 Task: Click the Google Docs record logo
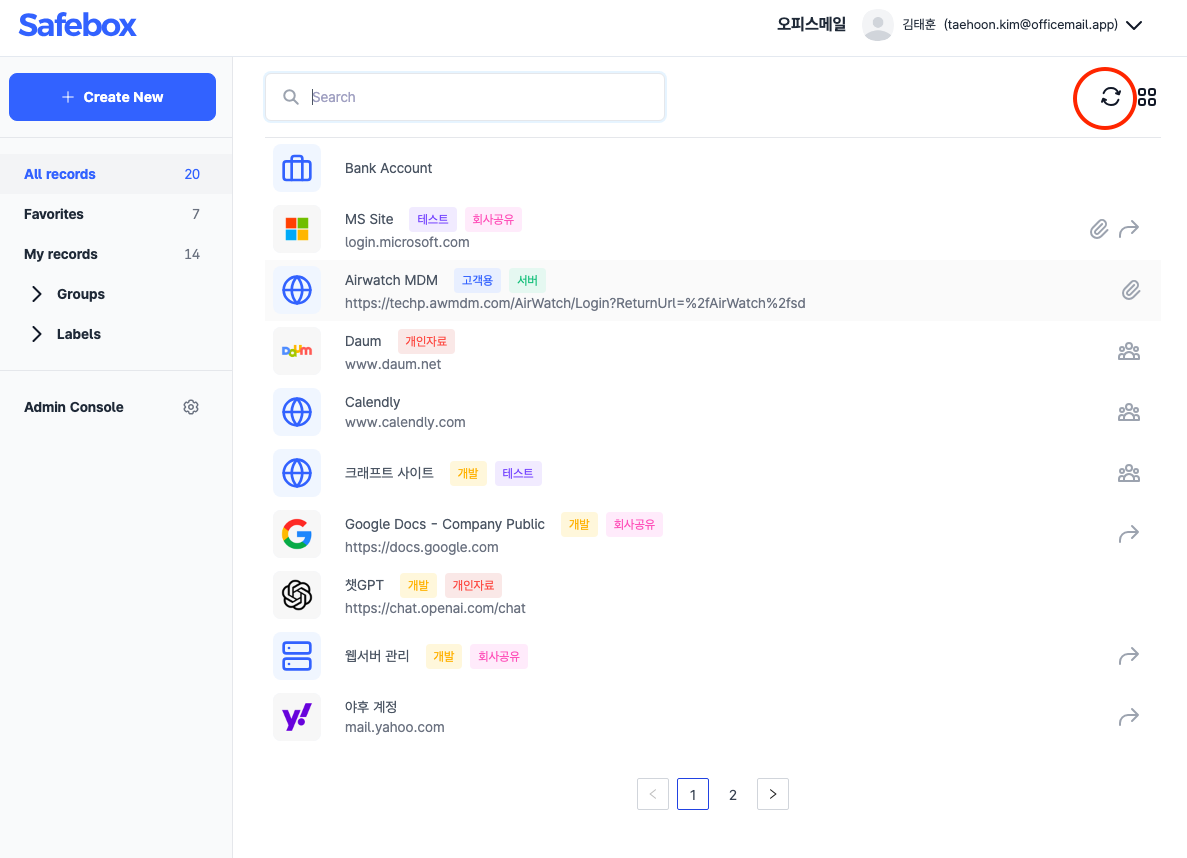point(297,534)
